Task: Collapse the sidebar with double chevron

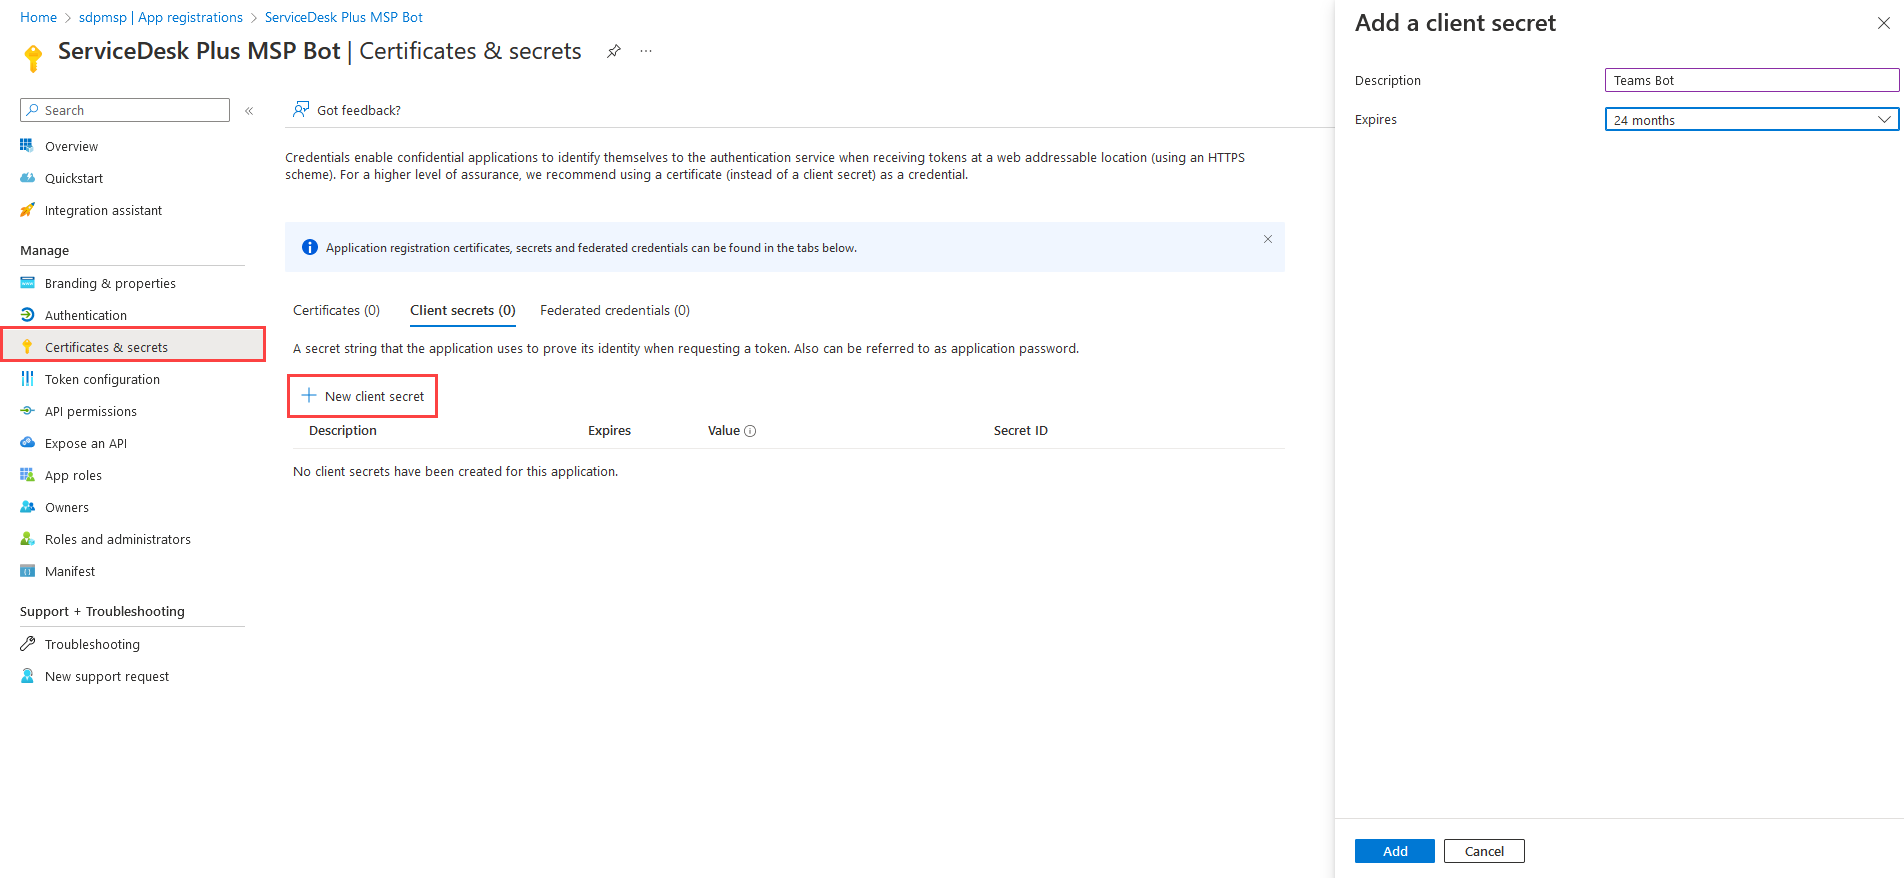Action: click(x=249, y=111)
